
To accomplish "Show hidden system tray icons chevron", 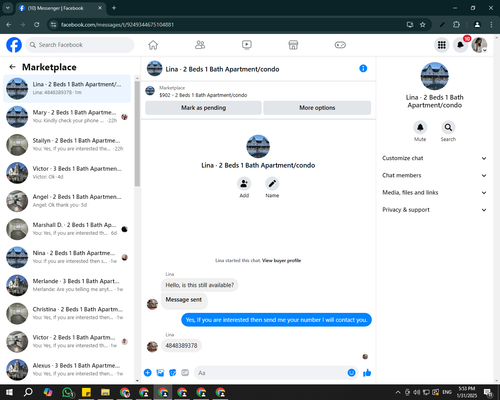I will point(398,392).
